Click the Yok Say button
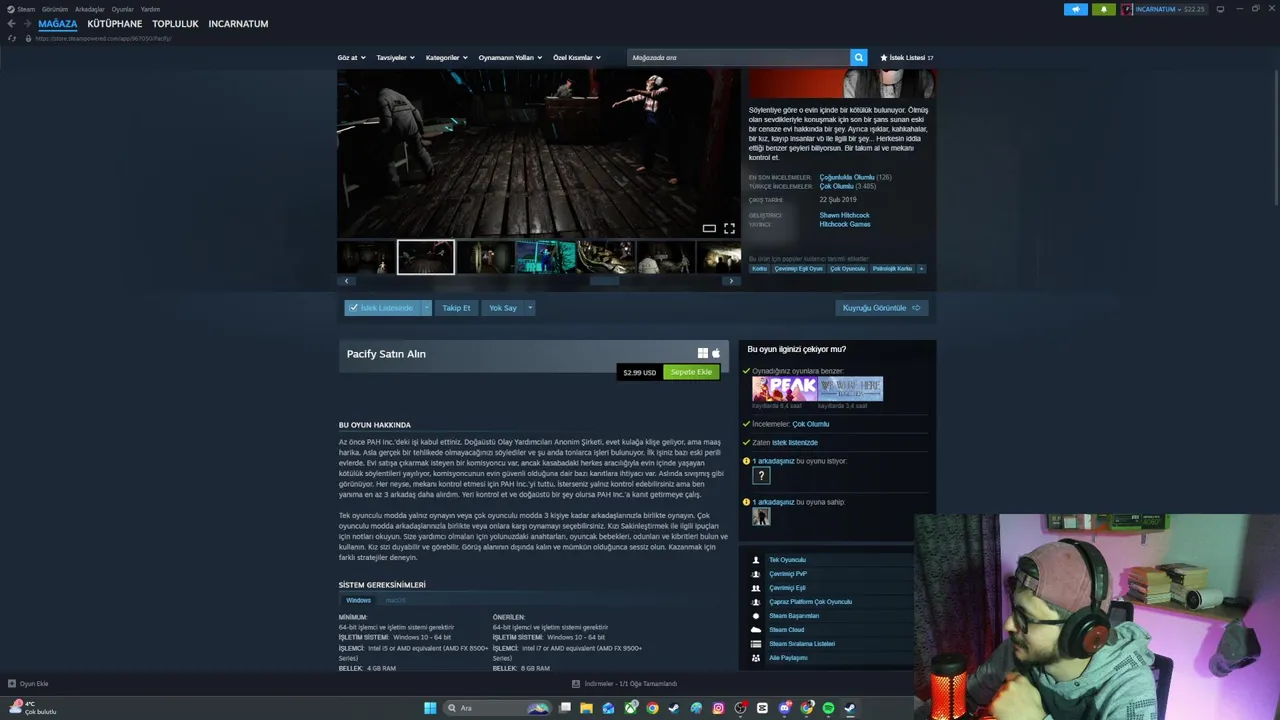The image size is (1280, 720). pyautogui.click(x=503, y=308)
